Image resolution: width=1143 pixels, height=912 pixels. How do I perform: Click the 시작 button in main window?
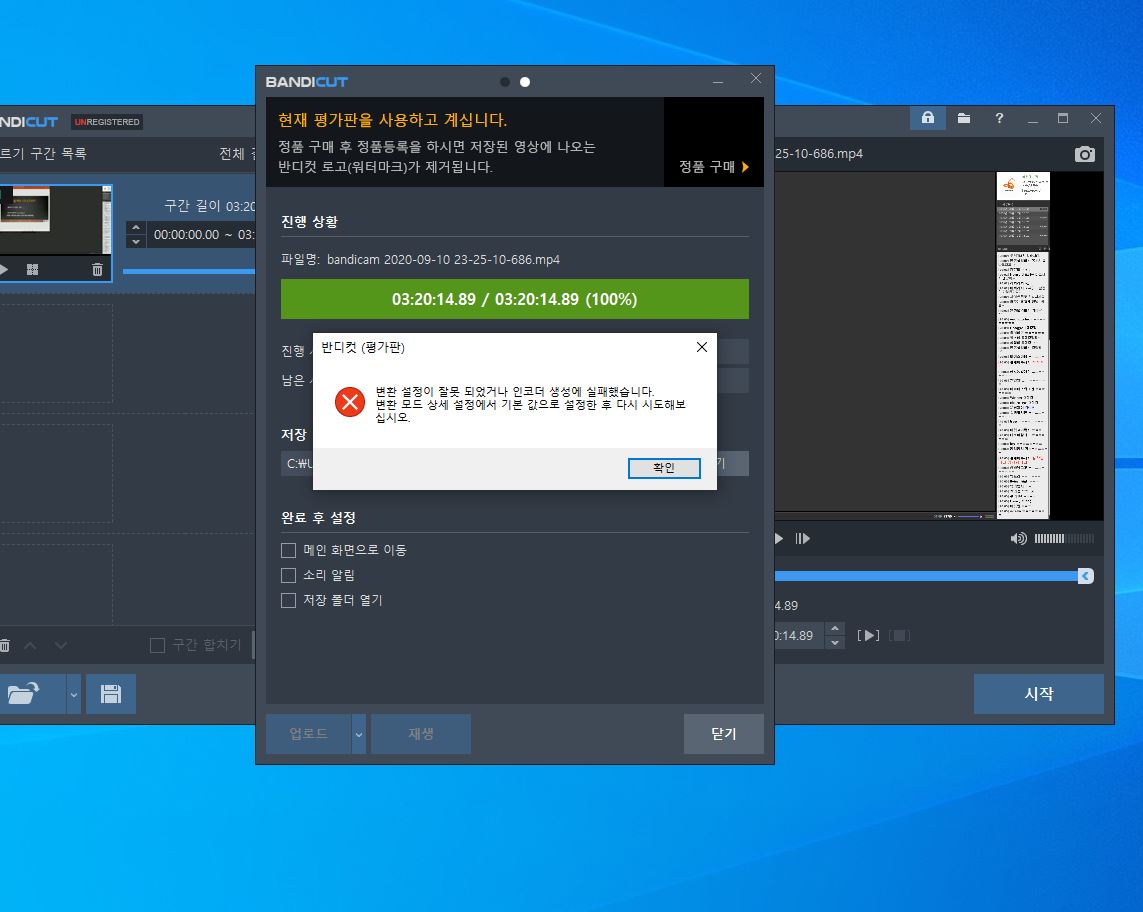pyautogui.click(x=1038, y=694)
